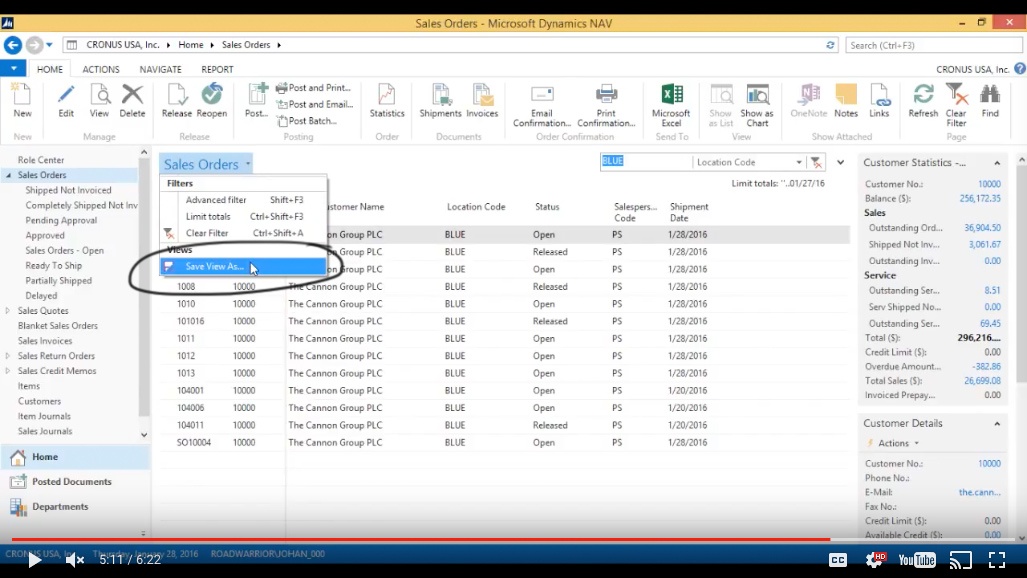The image size is (1027, 578).
Task: Send list to Microsoft Excel
Action: (671, 105)
